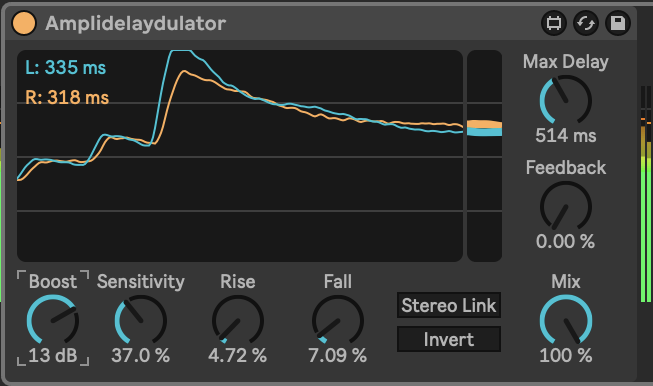Click the Save Preset disk icon
Screen dimensions: 653x386
618,23
